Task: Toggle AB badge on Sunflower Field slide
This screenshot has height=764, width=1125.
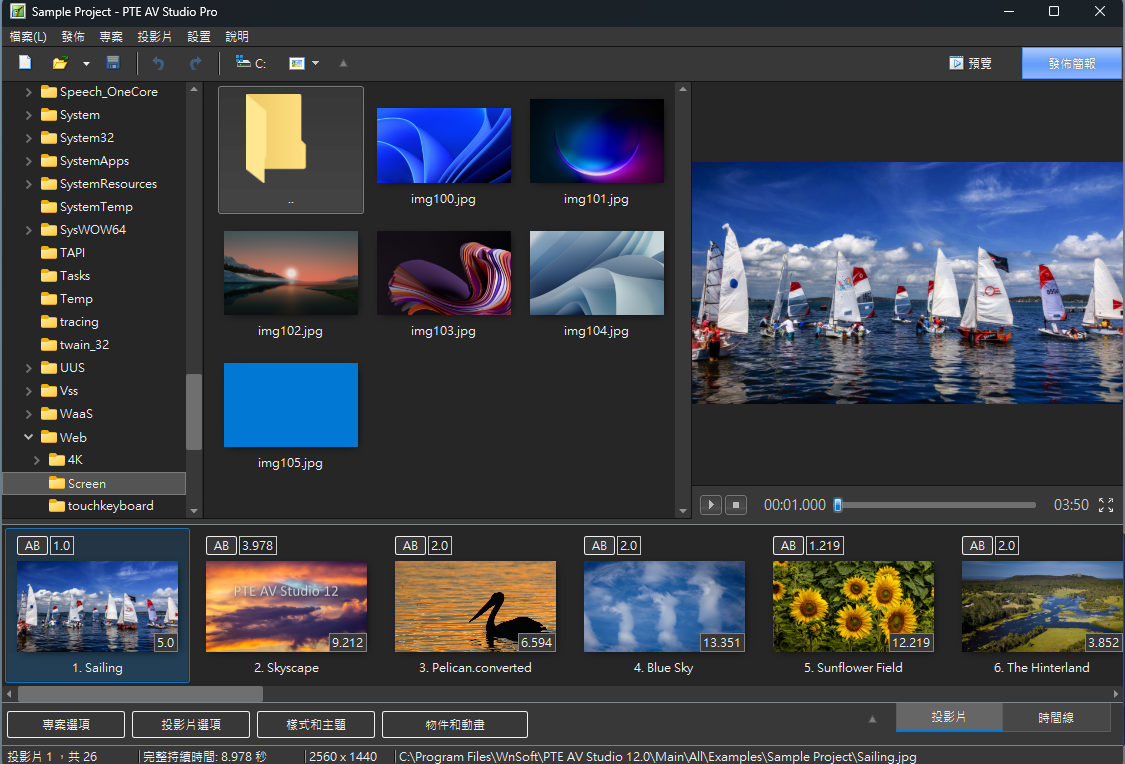Action: (x=789, y=545)
